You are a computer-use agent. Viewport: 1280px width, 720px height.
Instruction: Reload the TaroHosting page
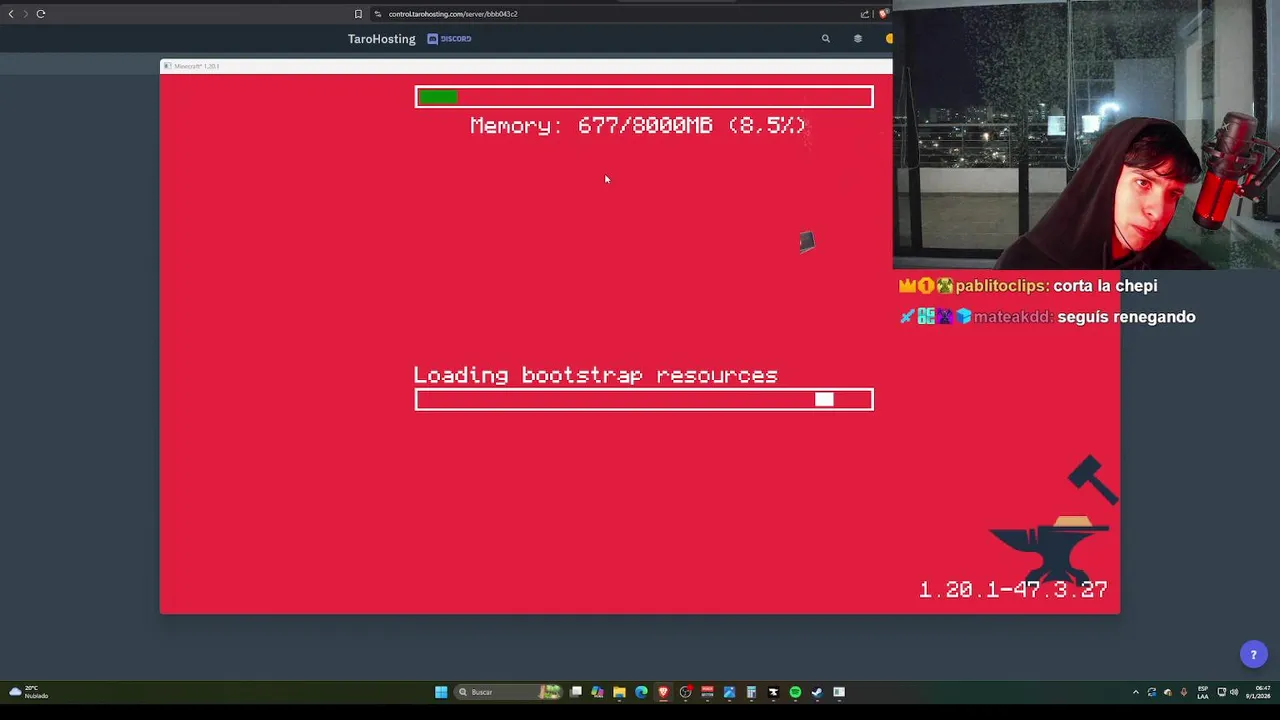pos(41,14)
